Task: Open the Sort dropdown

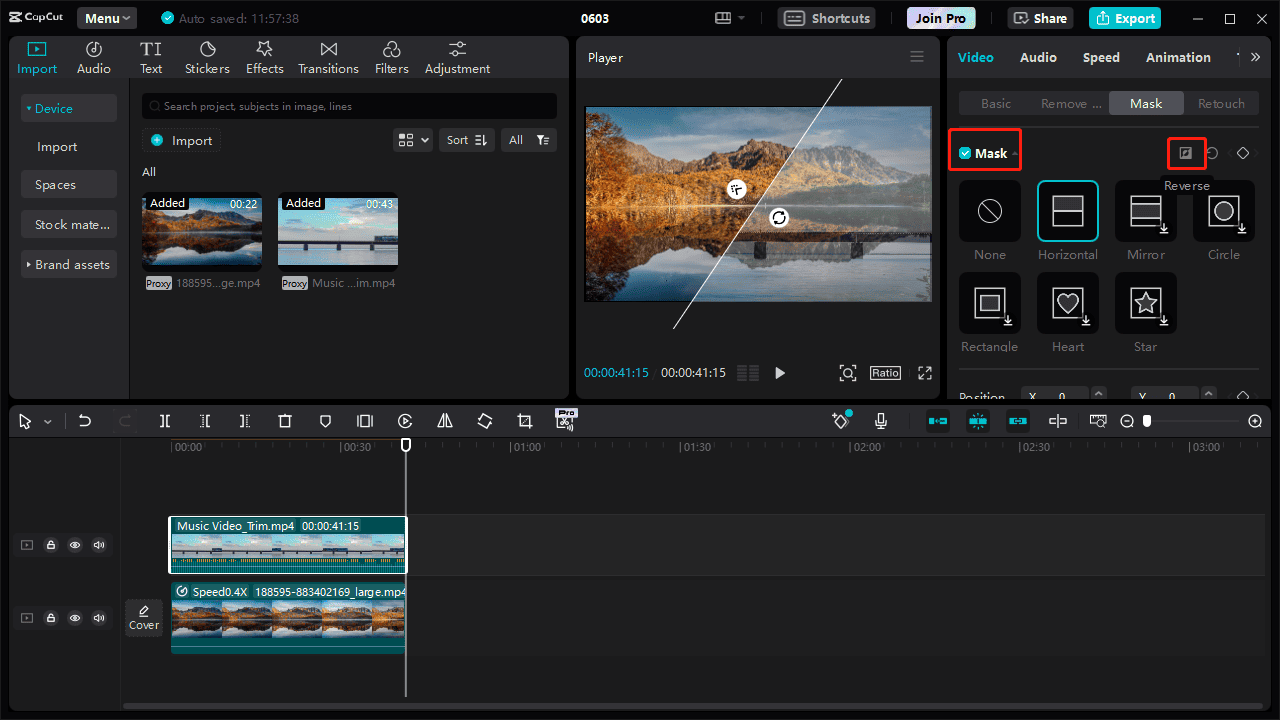Action: point(467,140)
